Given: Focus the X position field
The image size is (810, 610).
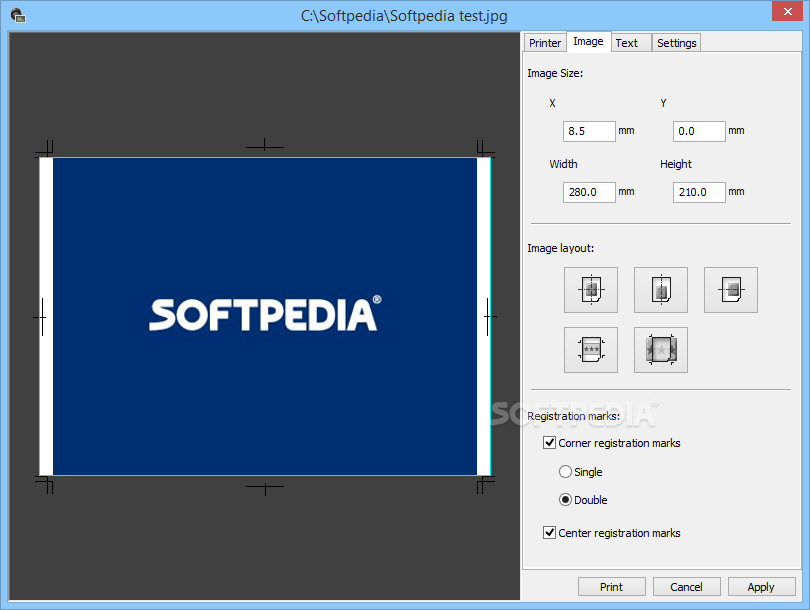Looking at the screenshot, I should (589, 131).
